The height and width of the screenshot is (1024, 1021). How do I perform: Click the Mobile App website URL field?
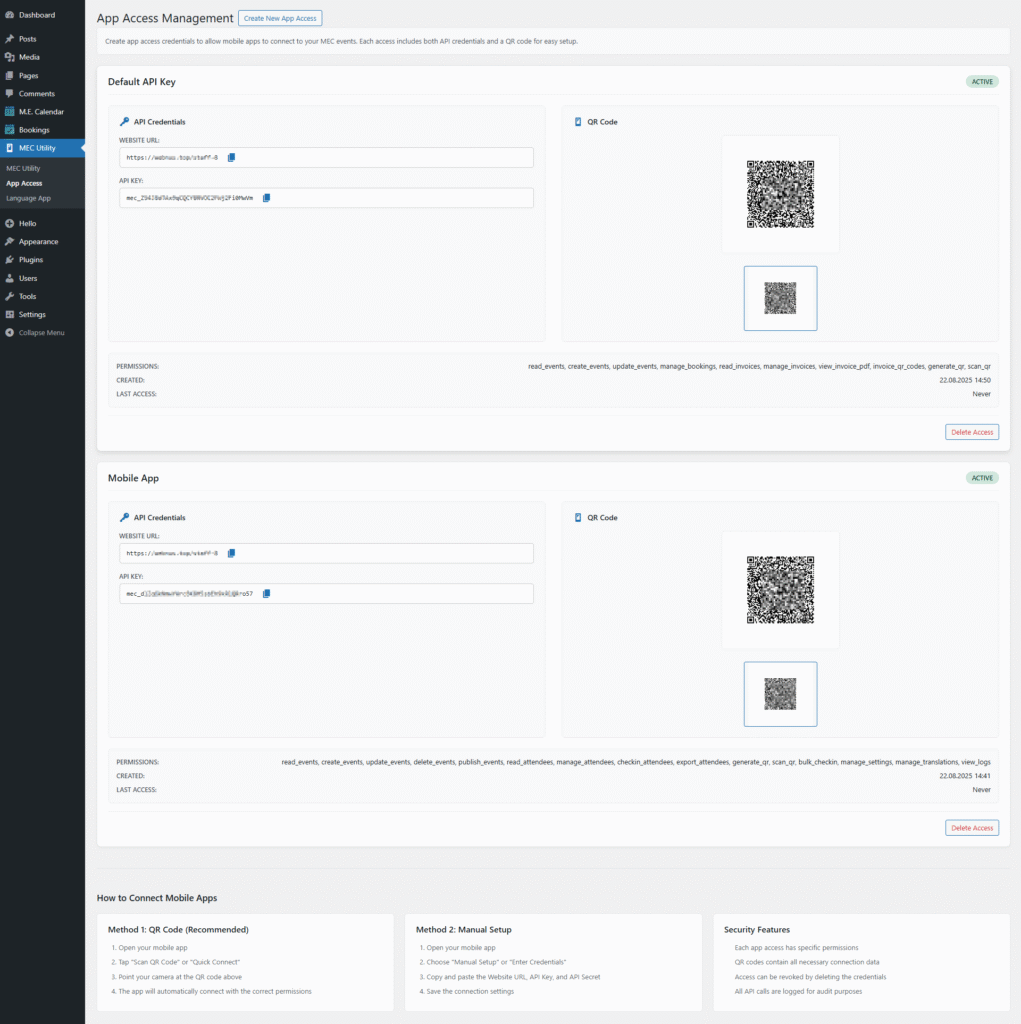click(326, 553)
